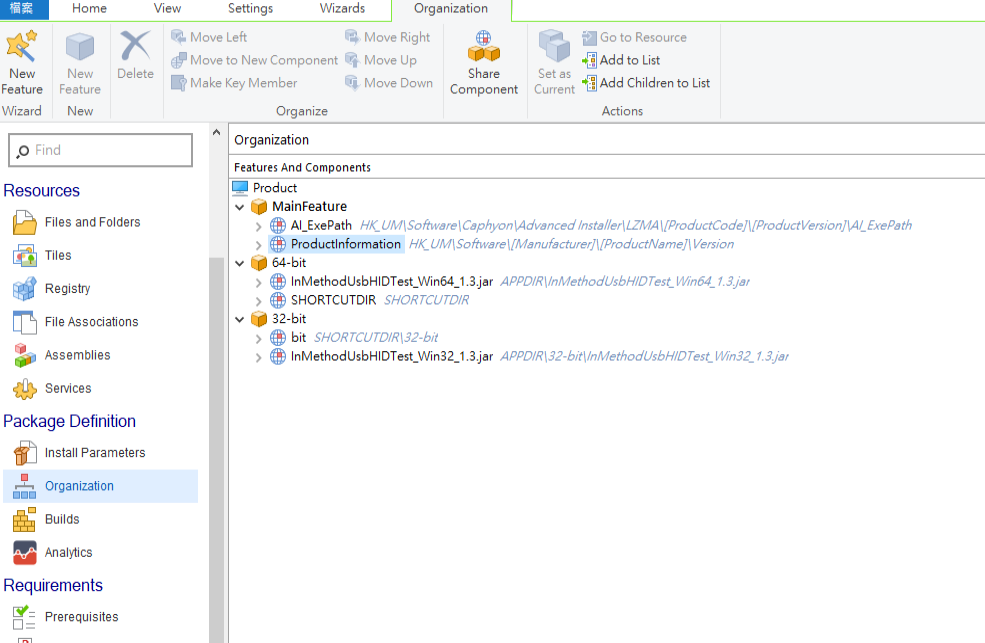
Task: Select Move to New Component
Action: 254,60
